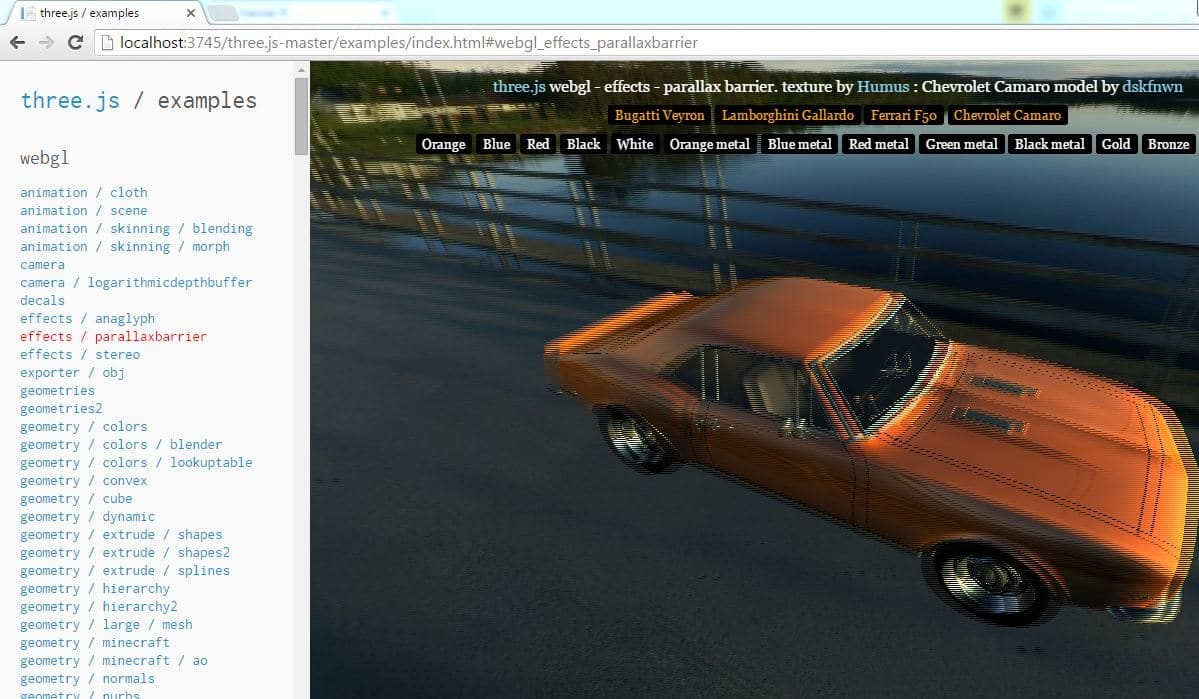Apply the Red metal material

coord(879,144)
